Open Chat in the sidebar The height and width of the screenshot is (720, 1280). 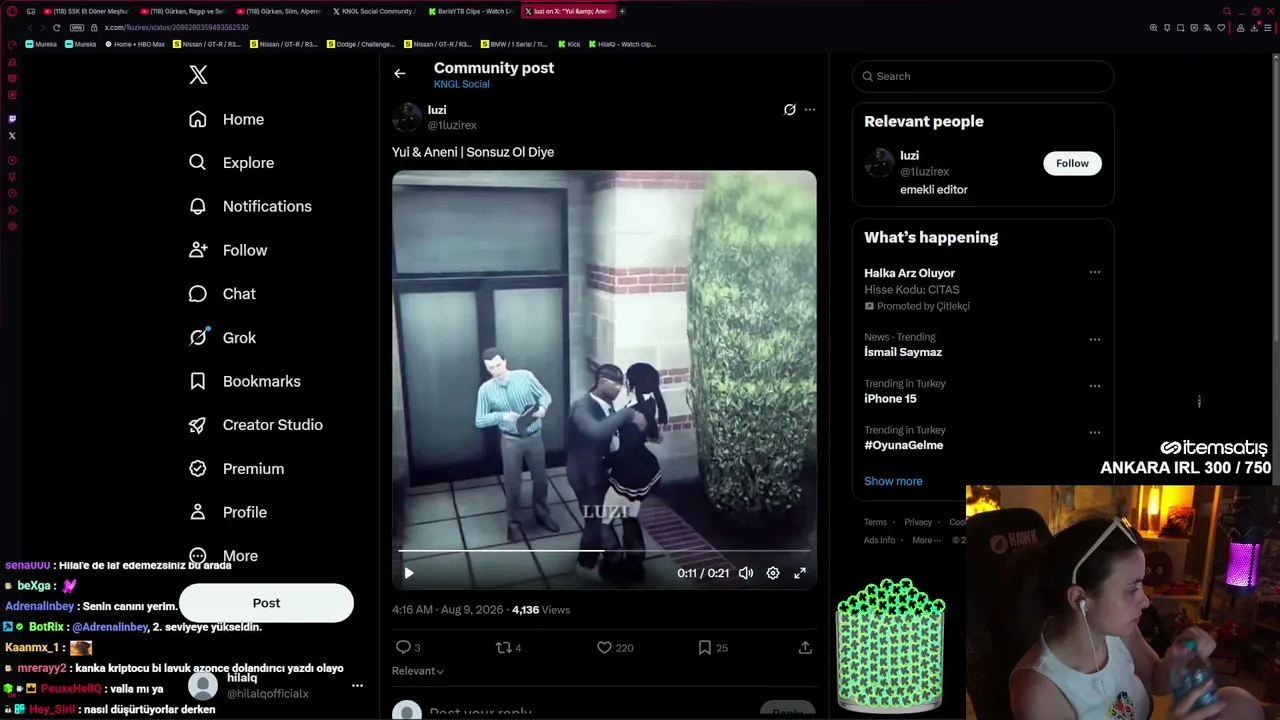point(222,294)
